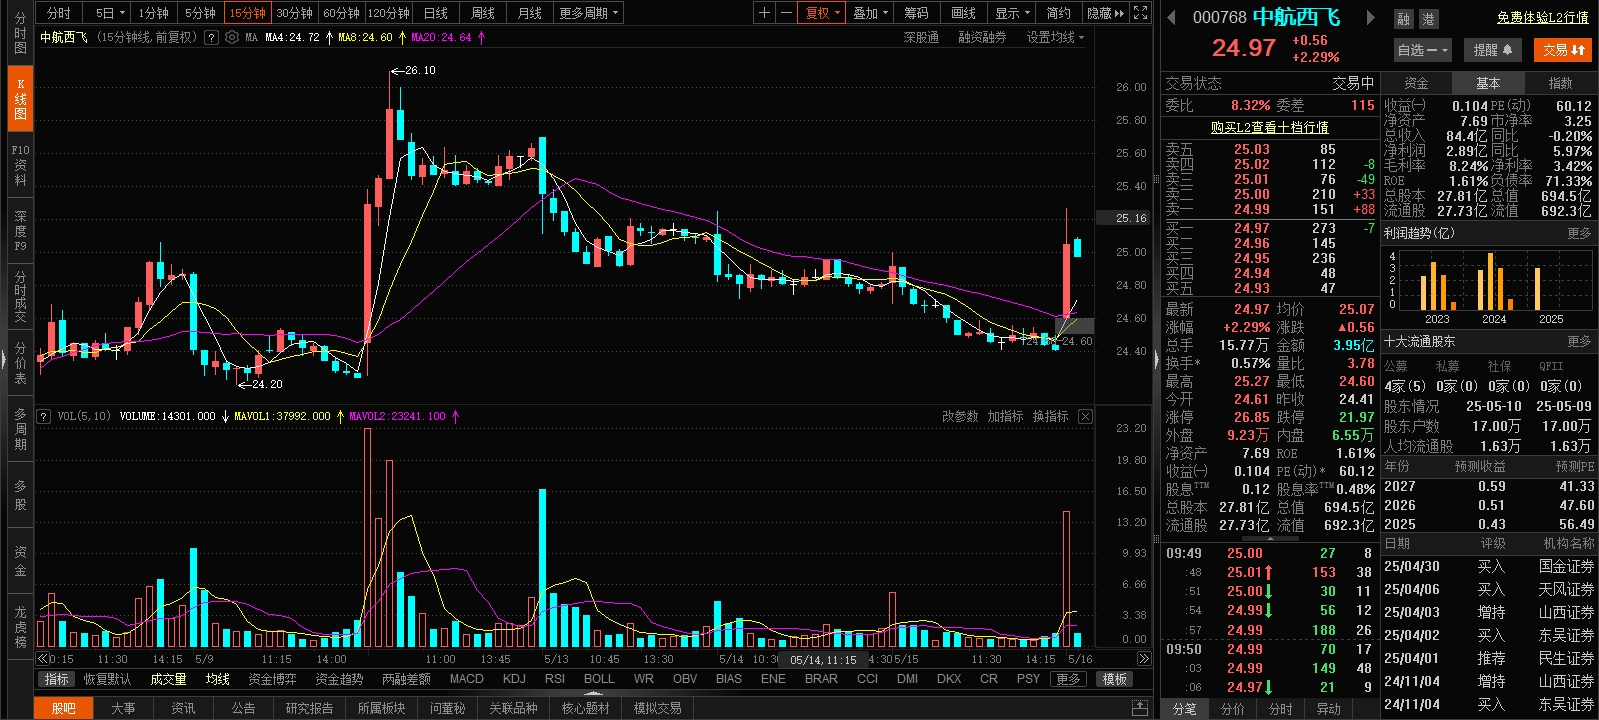This screenshot has height=720, width=1599.
Task: Click 深股通 label
Action: pyautogui.click(x=921, y=37)
